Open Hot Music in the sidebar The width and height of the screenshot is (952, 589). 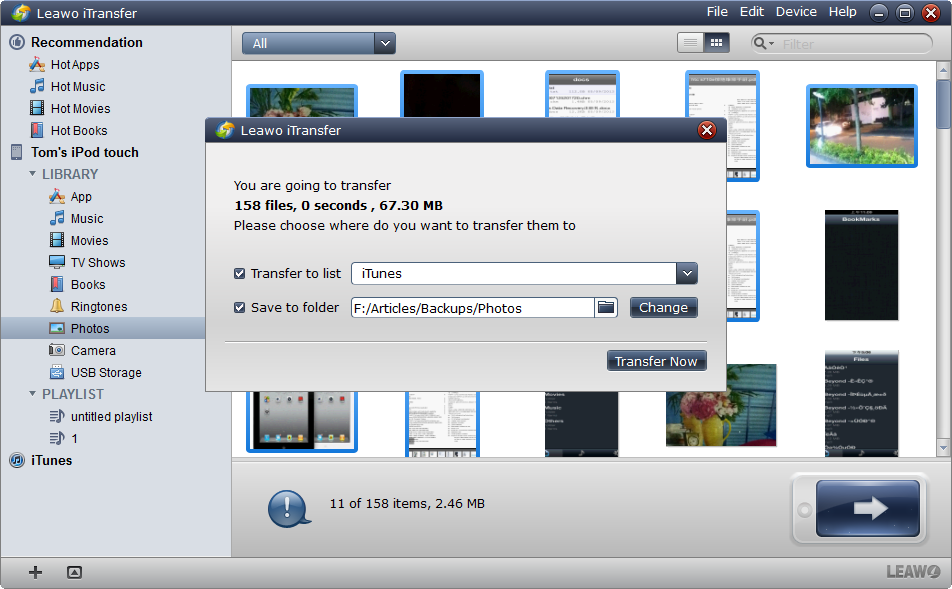tap(77, 86)
